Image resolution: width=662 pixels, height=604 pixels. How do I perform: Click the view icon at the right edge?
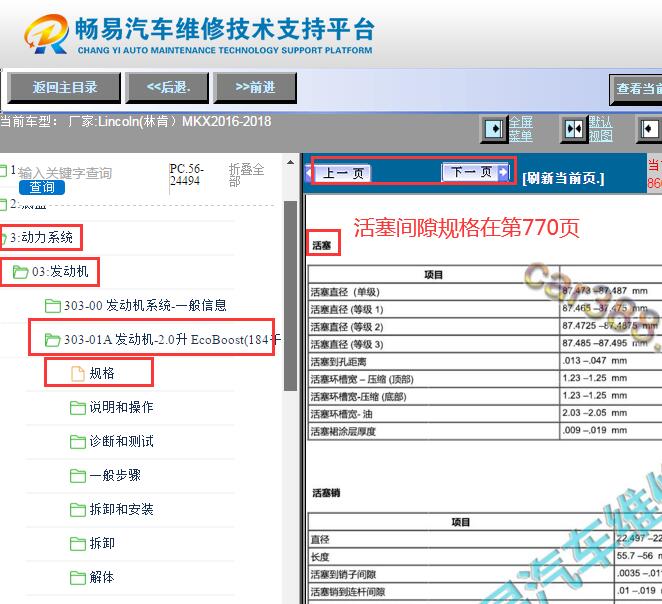pos(649,129)
